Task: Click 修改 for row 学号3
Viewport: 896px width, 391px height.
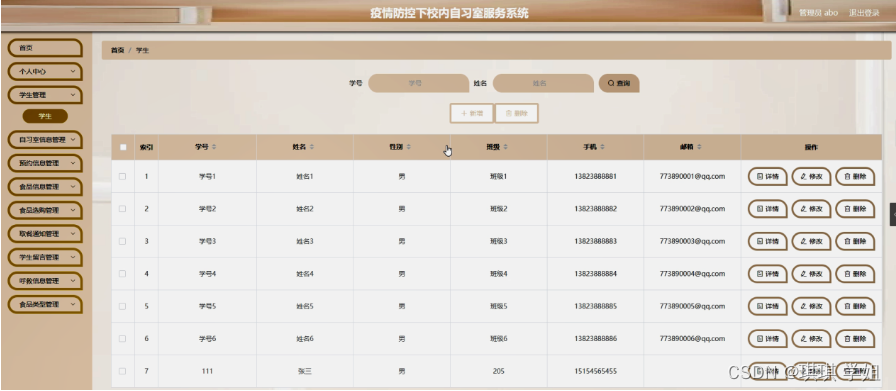Action: (x=811, y=242)
